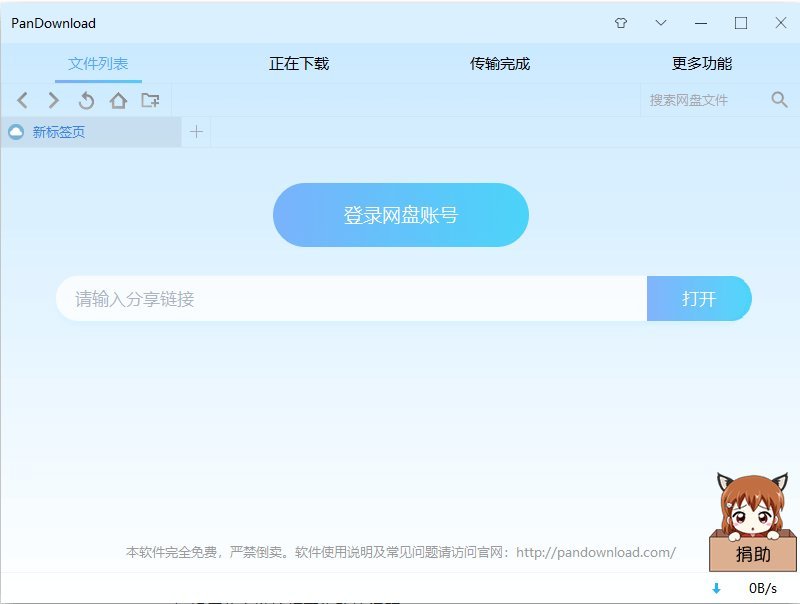The width and height of the screenshot is (800, 604).
Task: Open the skin theme shirt icon
Action: 621,23
